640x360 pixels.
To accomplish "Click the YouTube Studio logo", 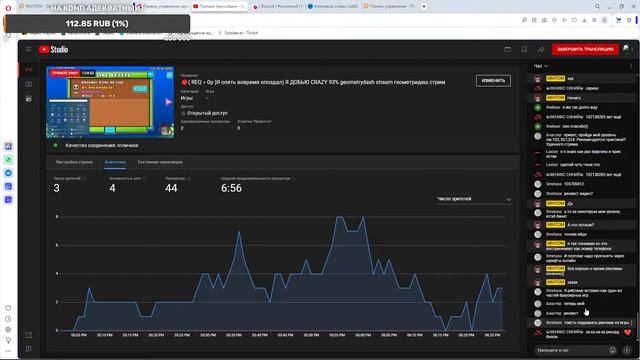I will pos(53,49).
